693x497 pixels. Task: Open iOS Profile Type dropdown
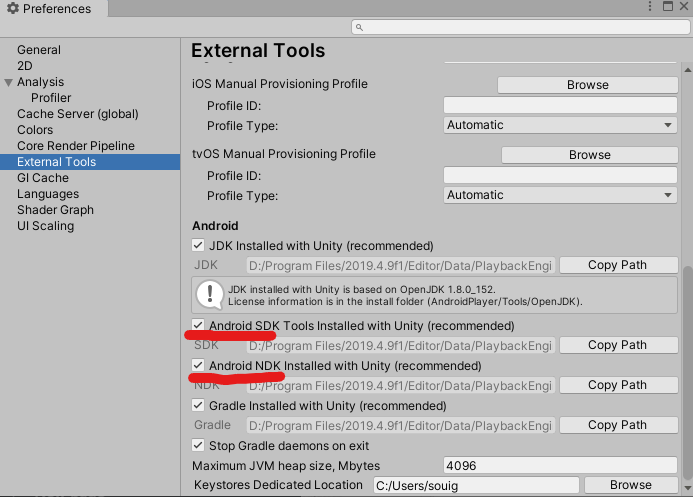coord(560,125)
